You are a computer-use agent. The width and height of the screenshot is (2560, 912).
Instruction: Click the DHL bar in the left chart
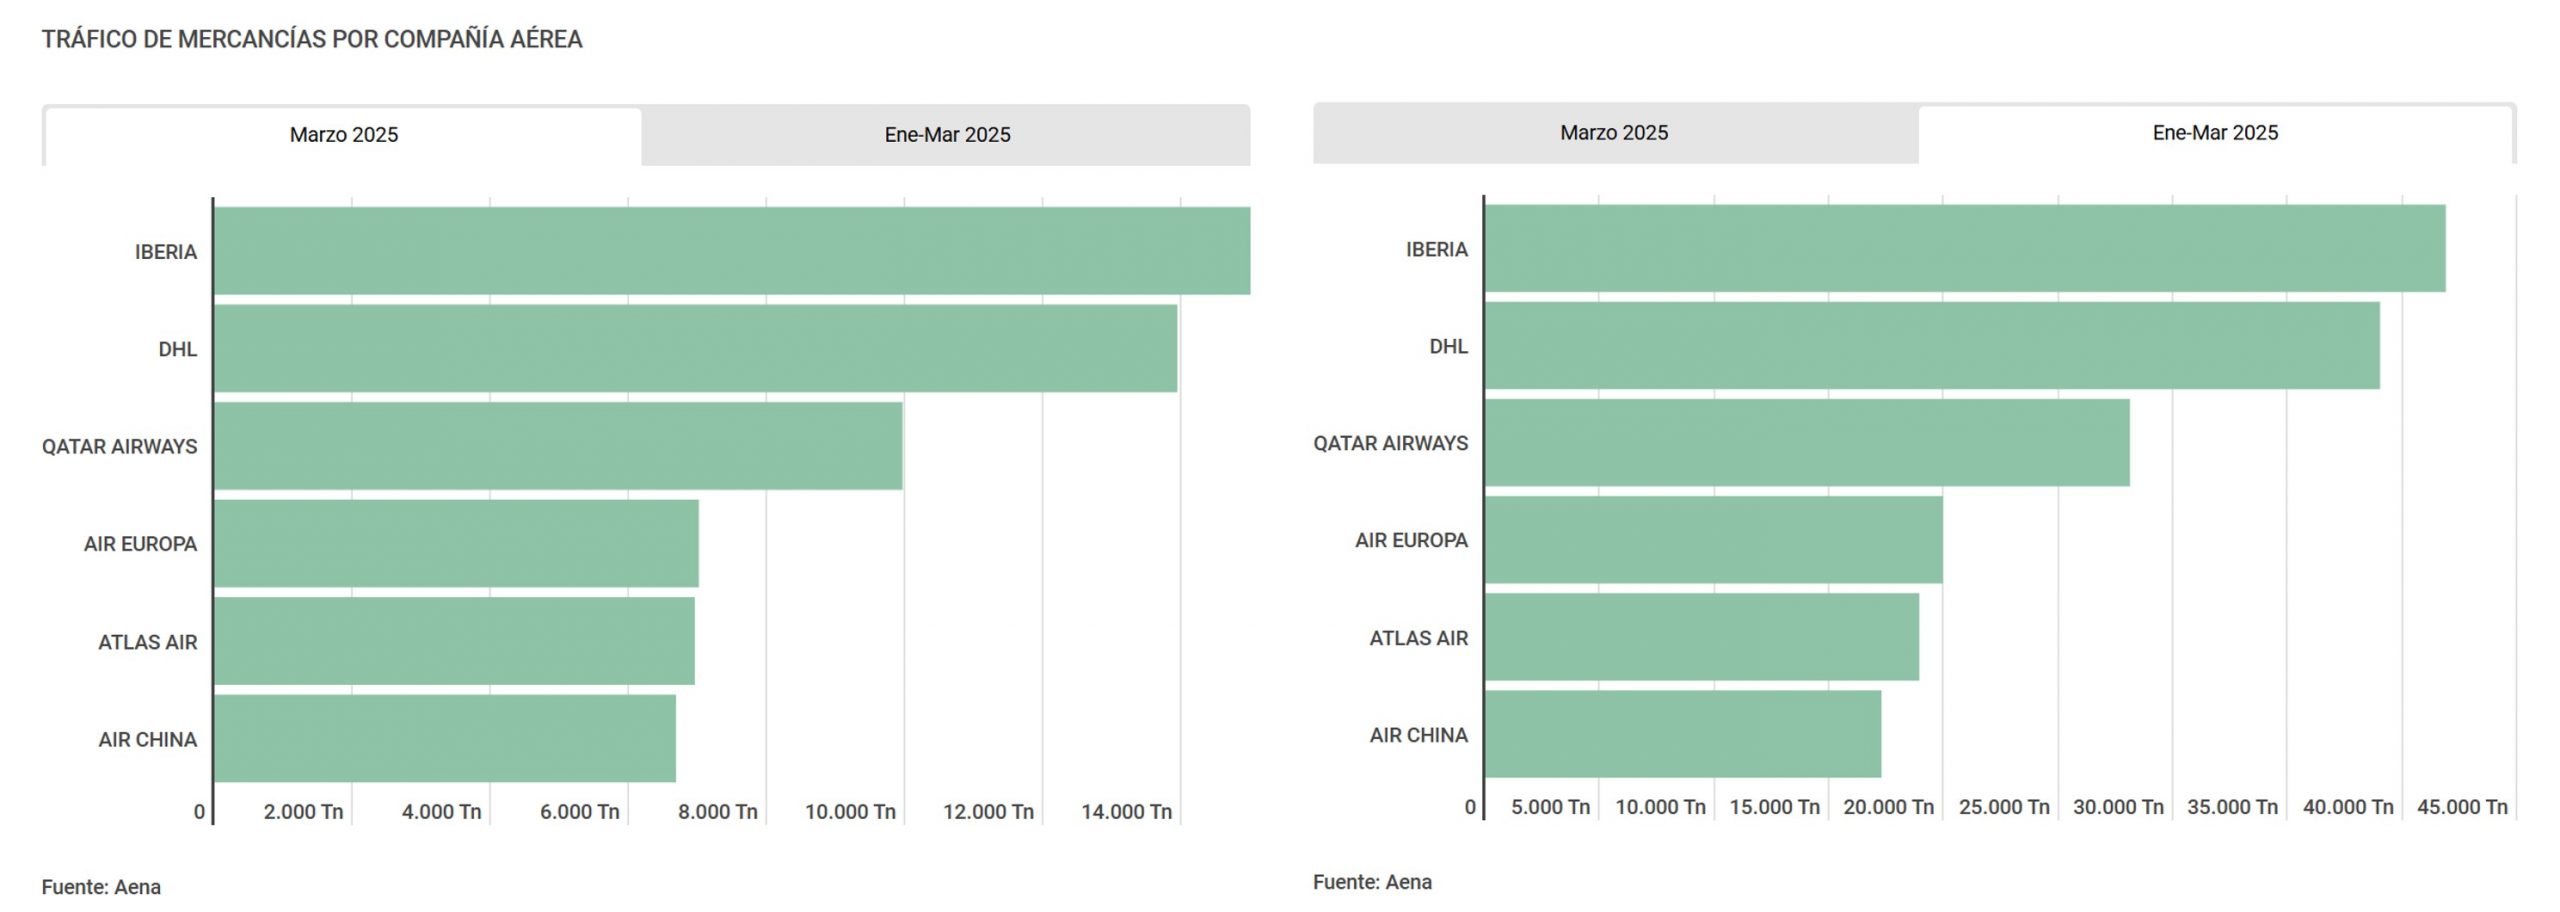[695, 348]
